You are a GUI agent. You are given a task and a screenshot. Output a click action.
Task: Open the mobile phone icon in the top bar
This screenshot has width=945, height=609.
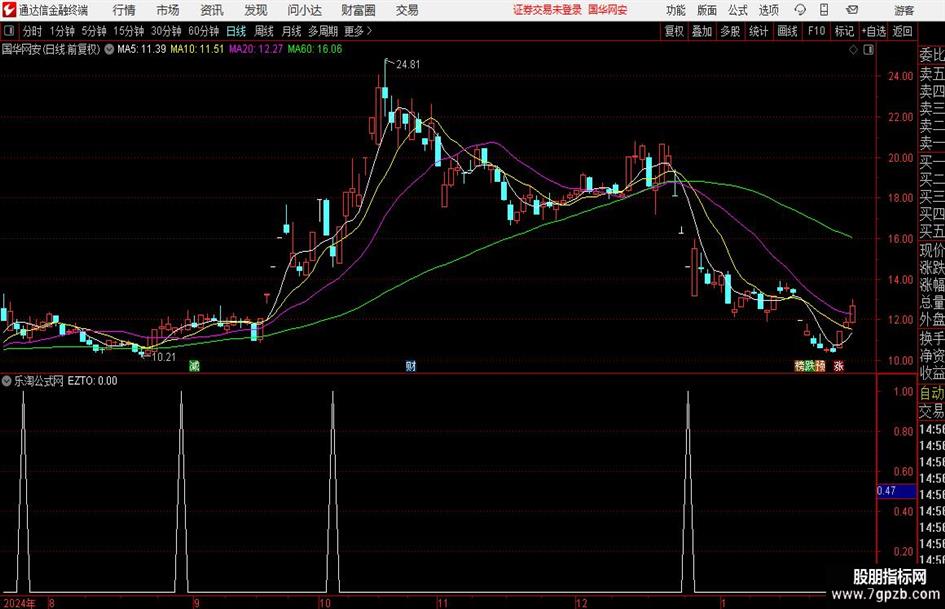pyautogui.click(x=824, y=10)
